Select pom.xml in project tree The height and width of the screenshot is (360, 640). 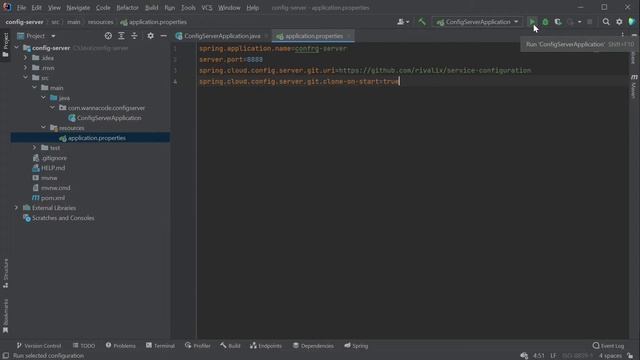pos(53,198)
